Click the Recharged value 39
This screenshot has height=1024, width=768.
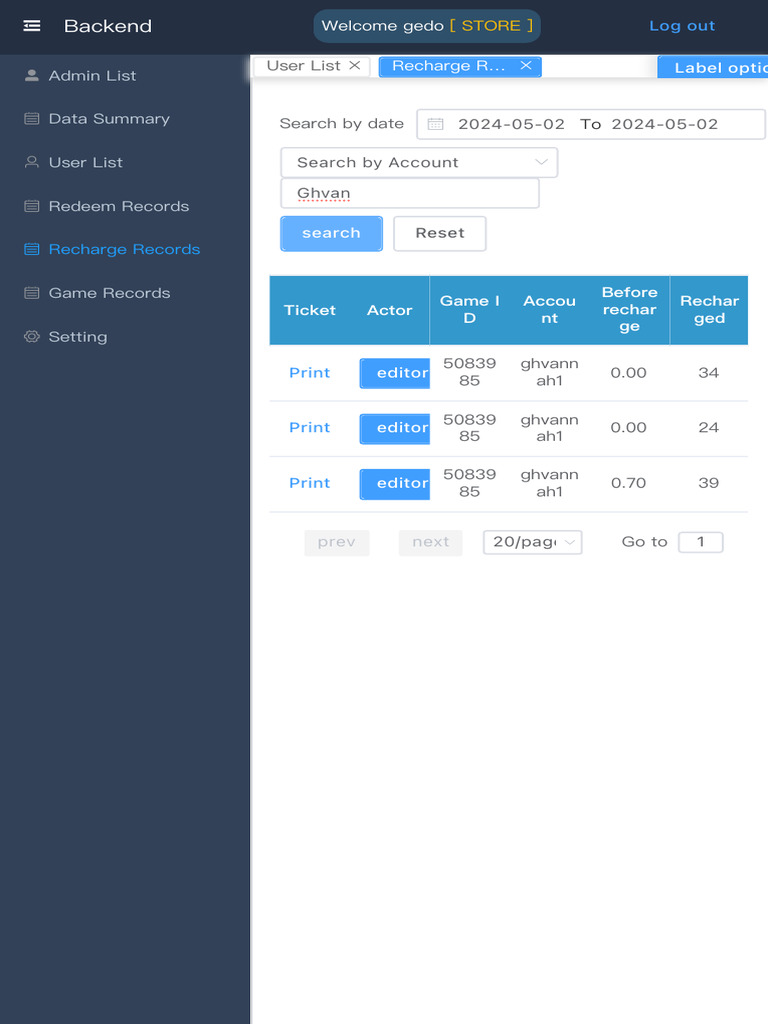709,483
